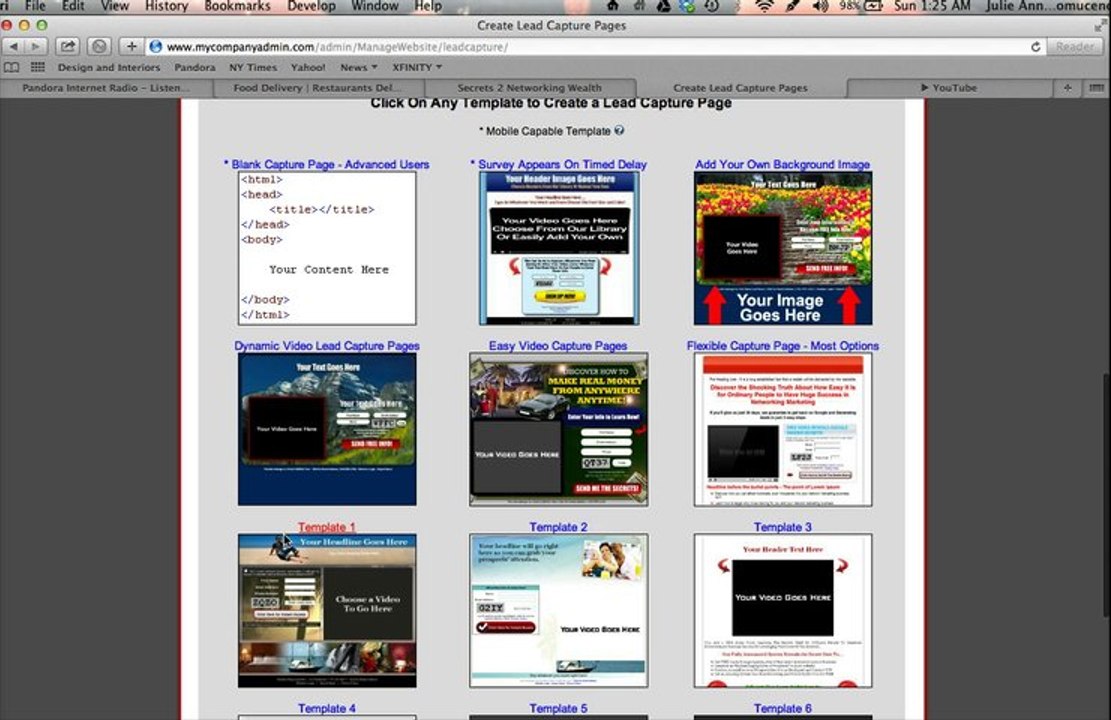The width and height of the screenshot is (1111, 720).
Task: Click the Julie Ann user name in menu bar
Action: point(1047,6)
